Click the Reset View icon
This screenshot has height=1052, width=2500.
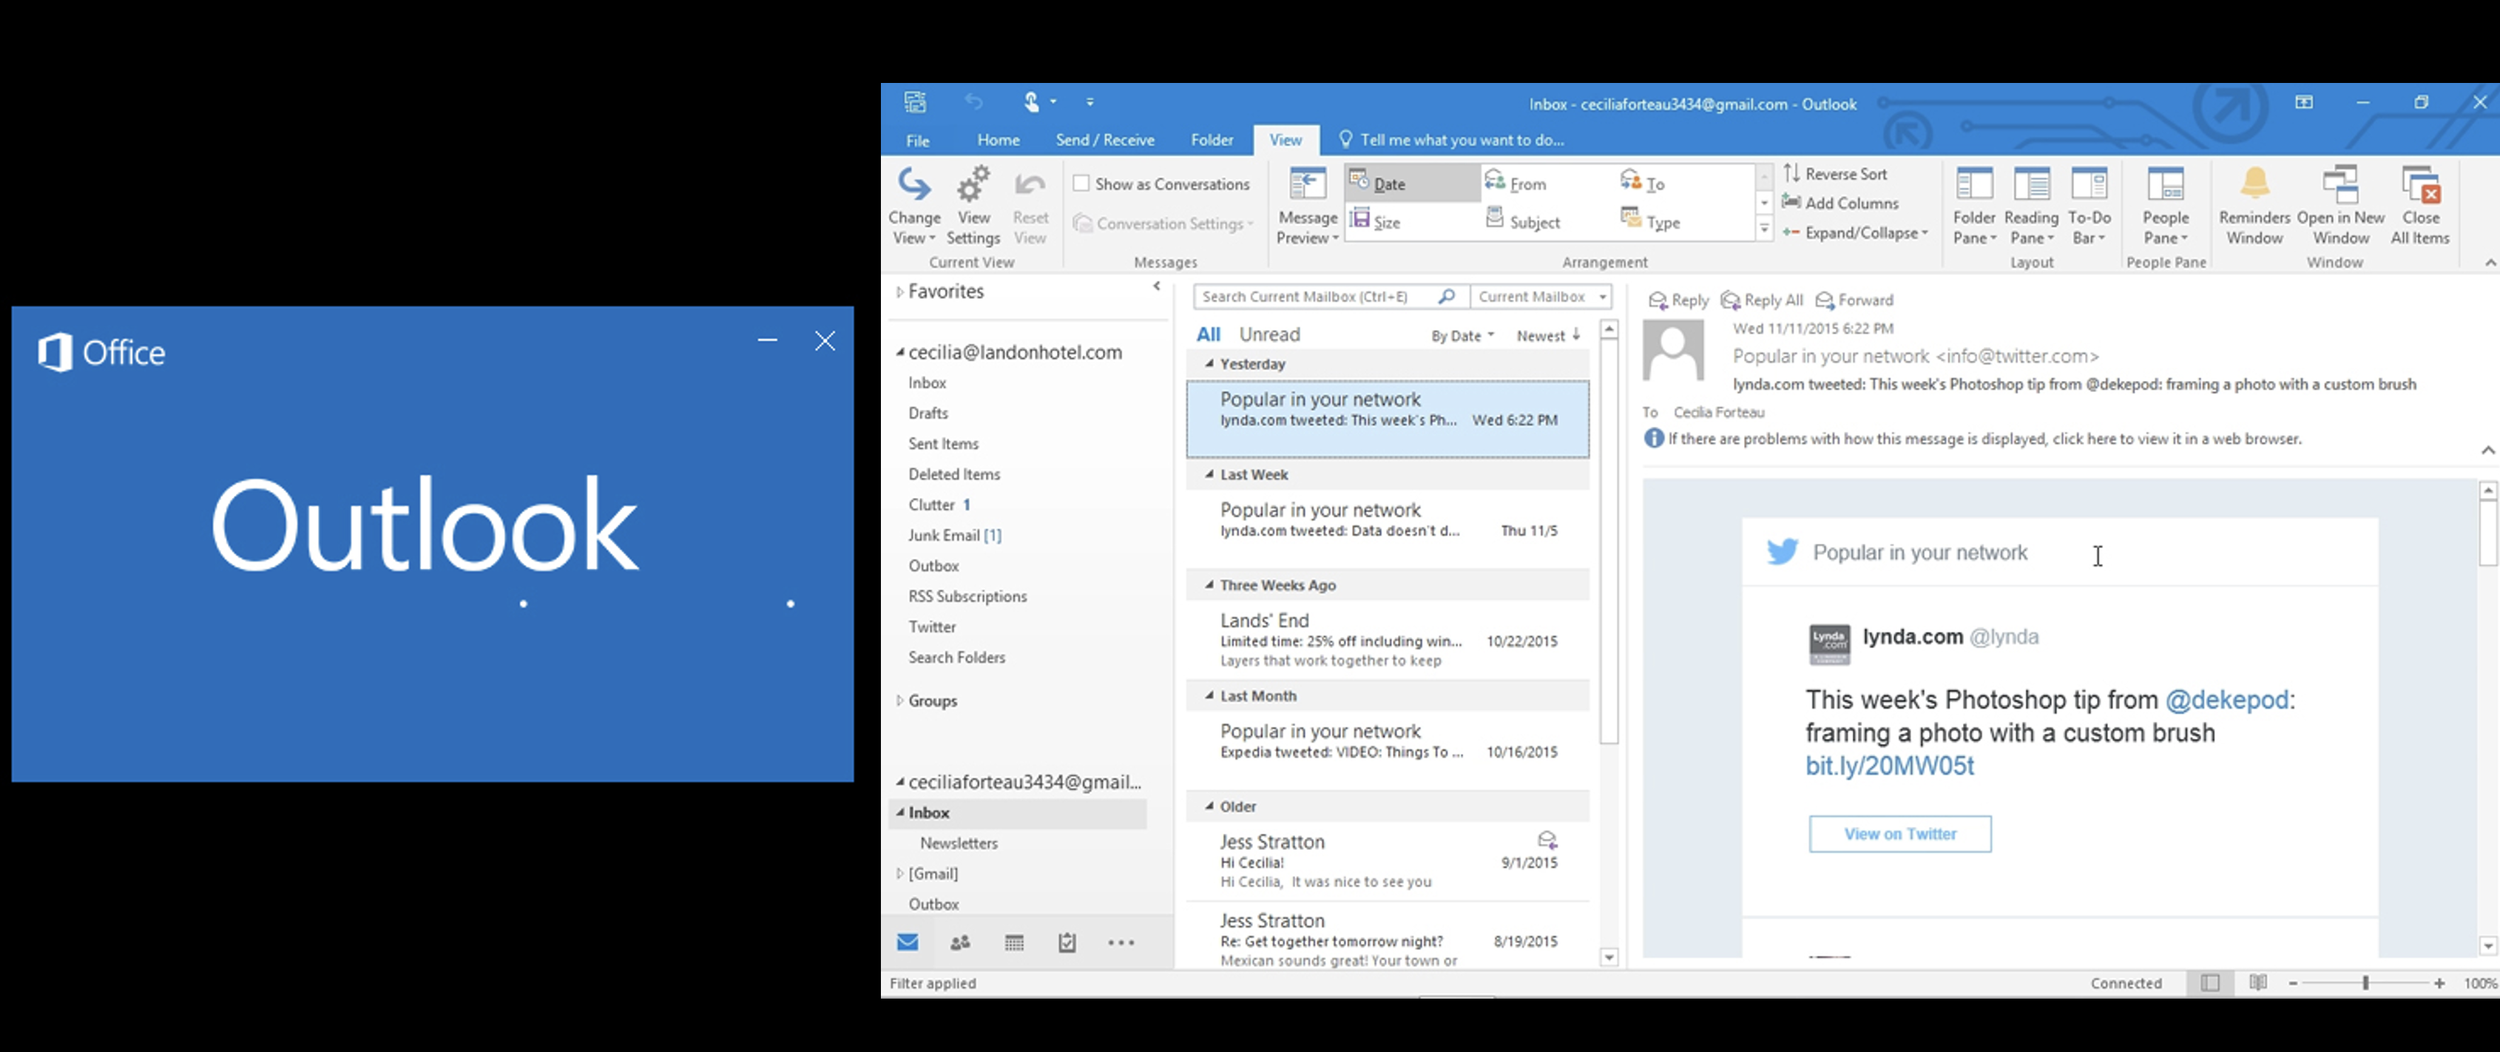[x=1030, y=184]
